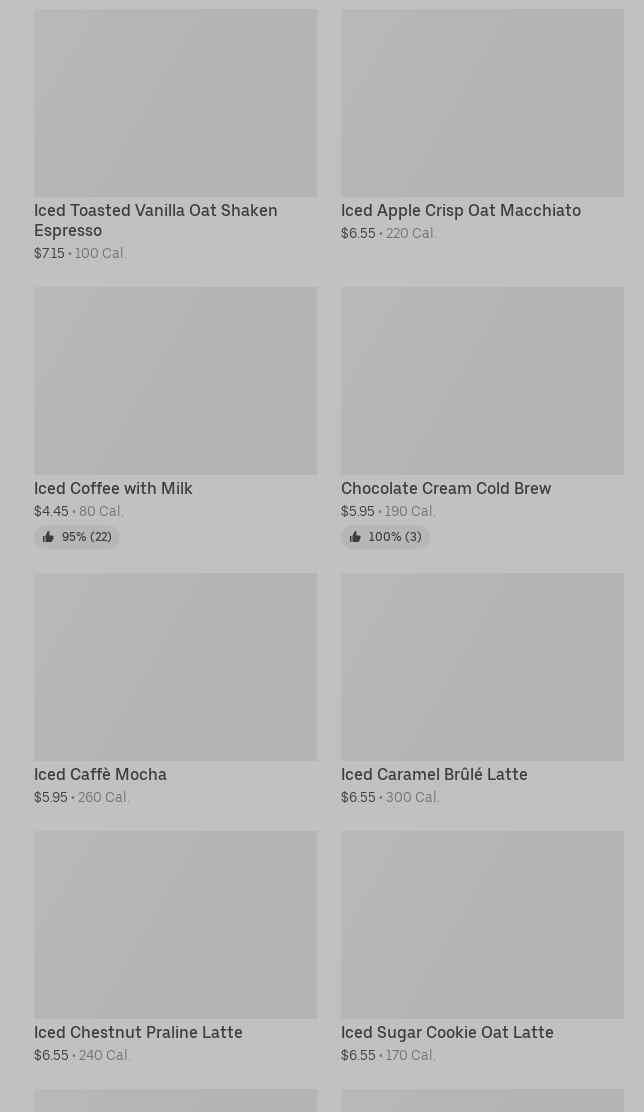Viewport: 644px width, 1112px height.
Task: Click the Iced Toasted Vanilla Oat Shaken Espresso title
Action: (155, 220)
